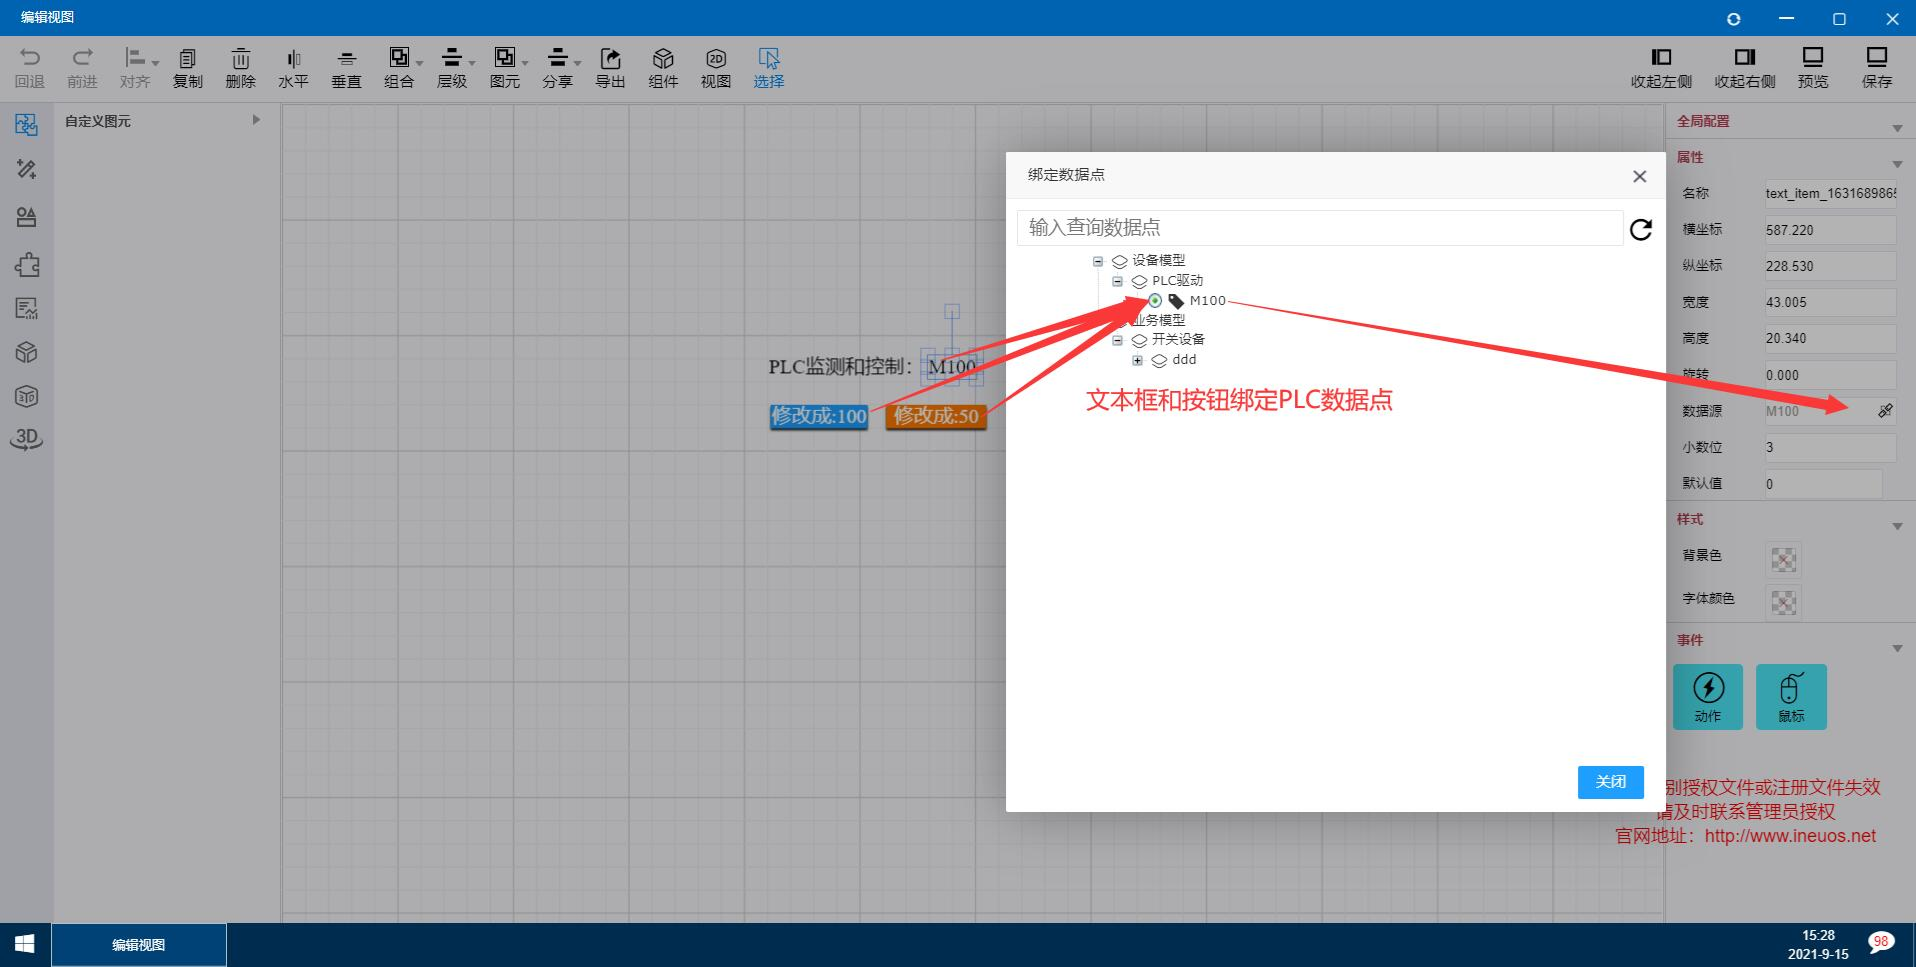Collapse the 事件 section arrow
The height and width of the screenshot is (967, 1916).
[x=1897, y=649]
